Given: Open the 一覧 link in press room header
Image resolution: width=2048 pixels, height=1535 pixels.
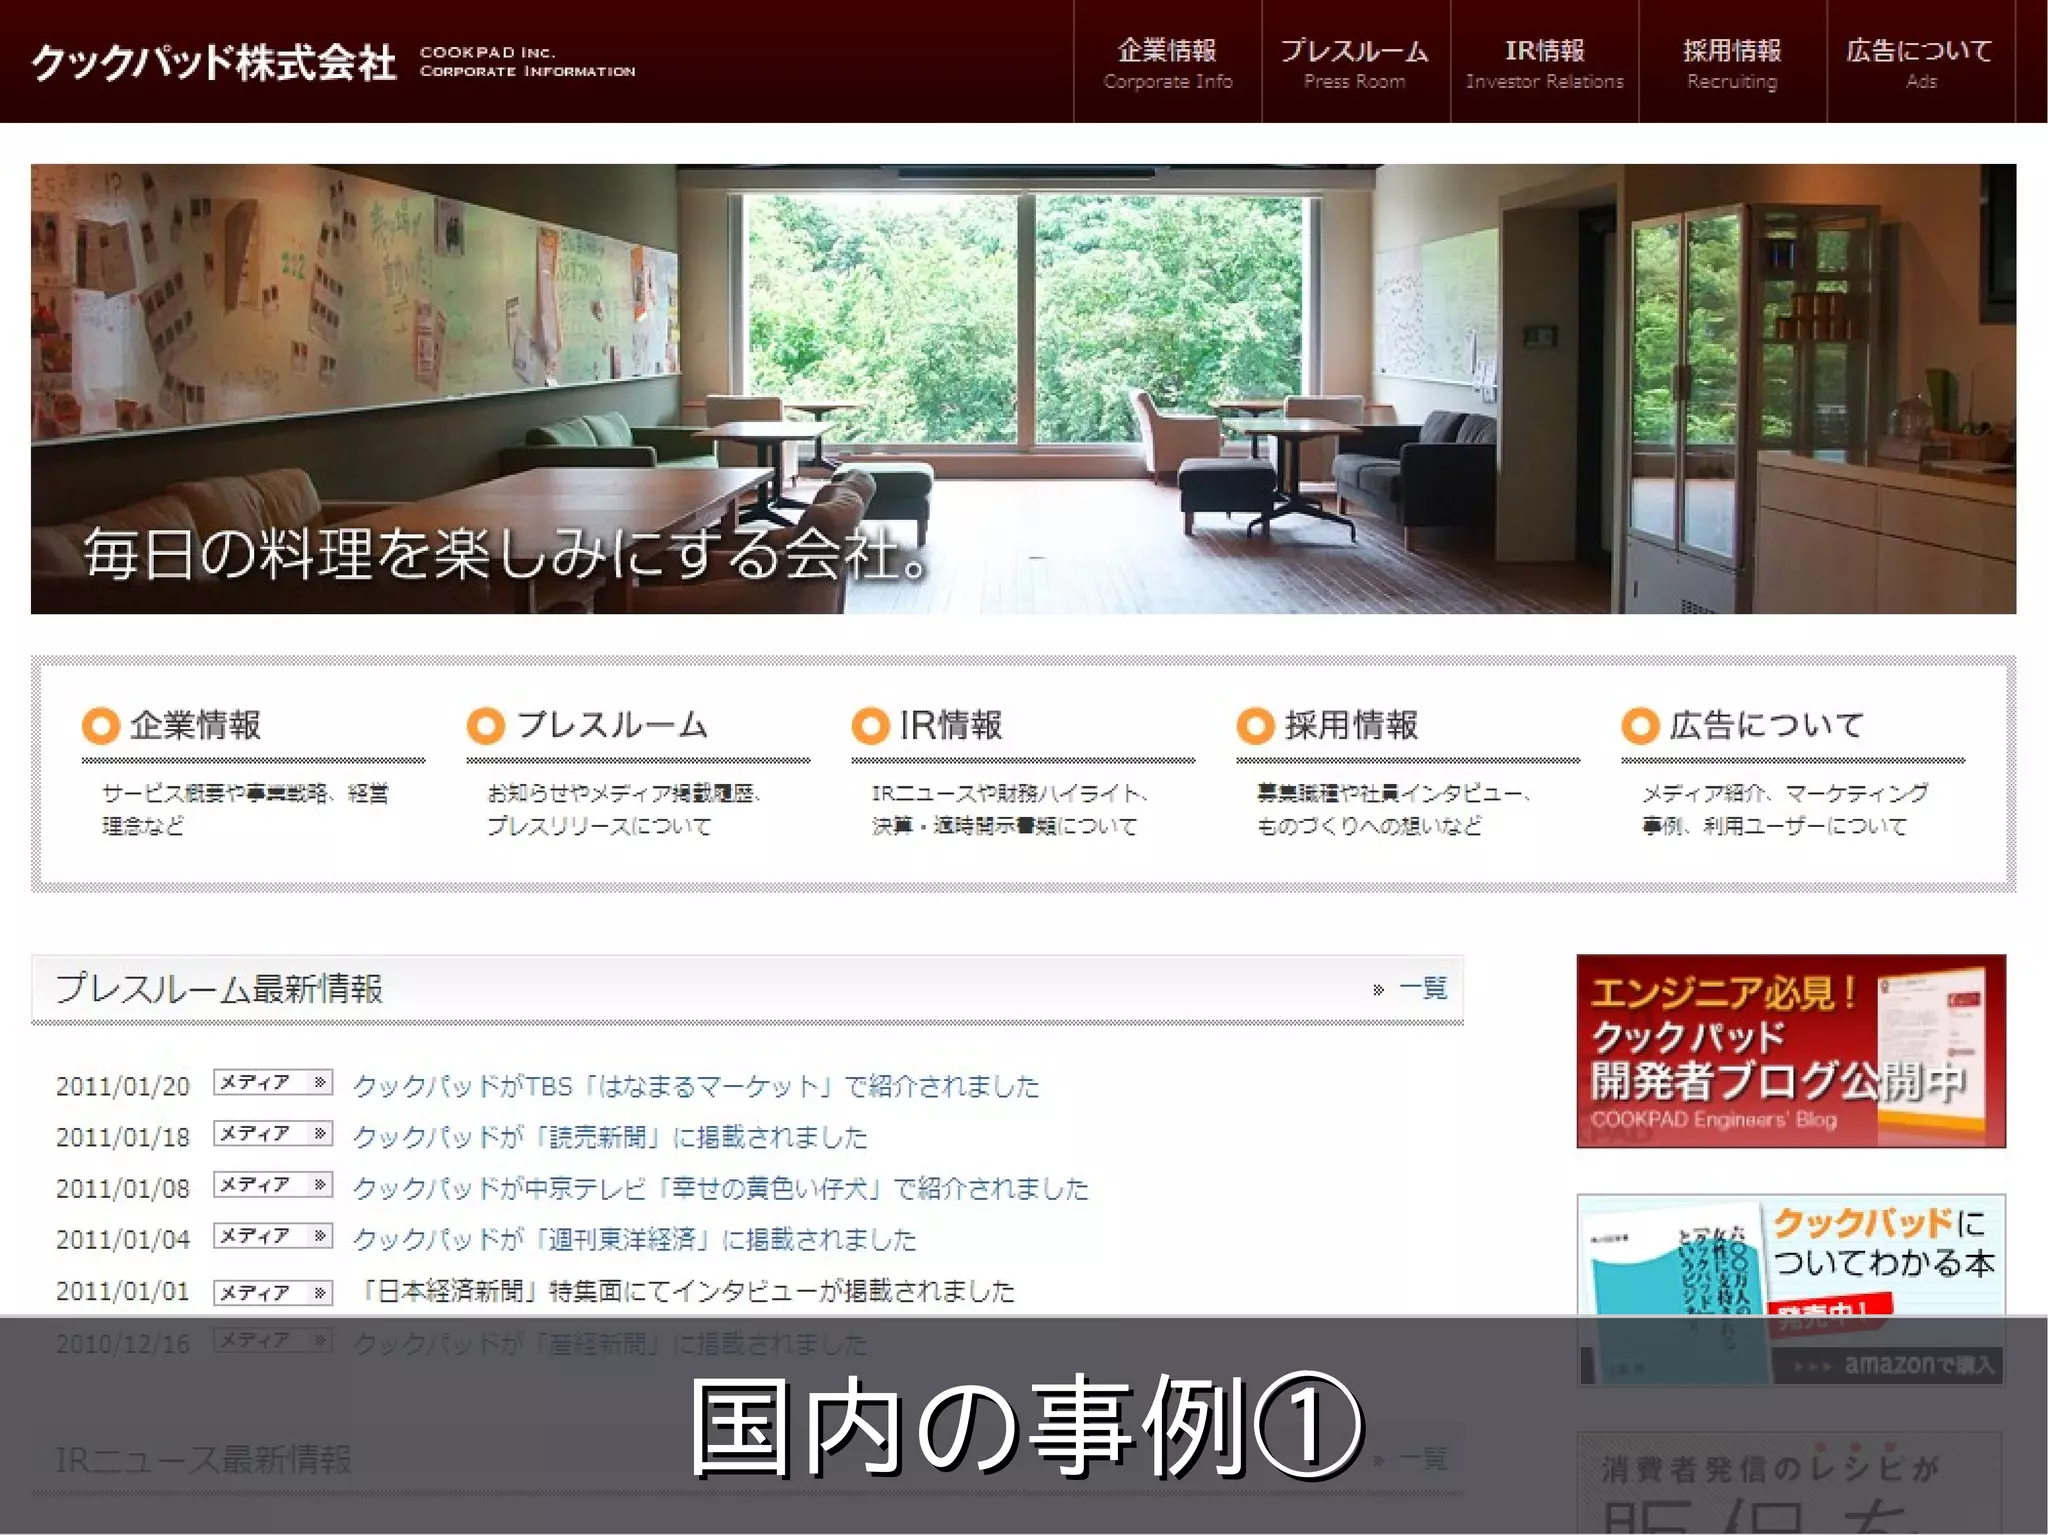Looking at the screenshot, I should pos(1421,989).
